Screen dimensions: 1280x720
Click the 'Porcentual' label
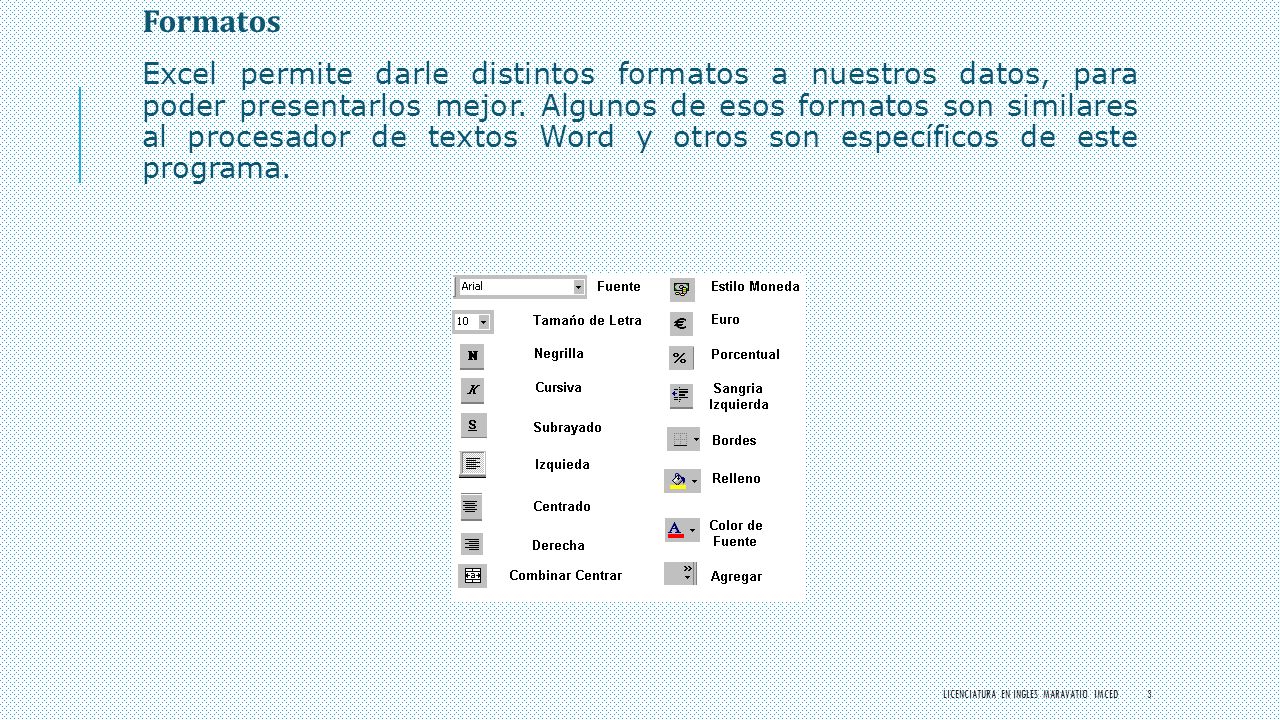tap(745, 354)
